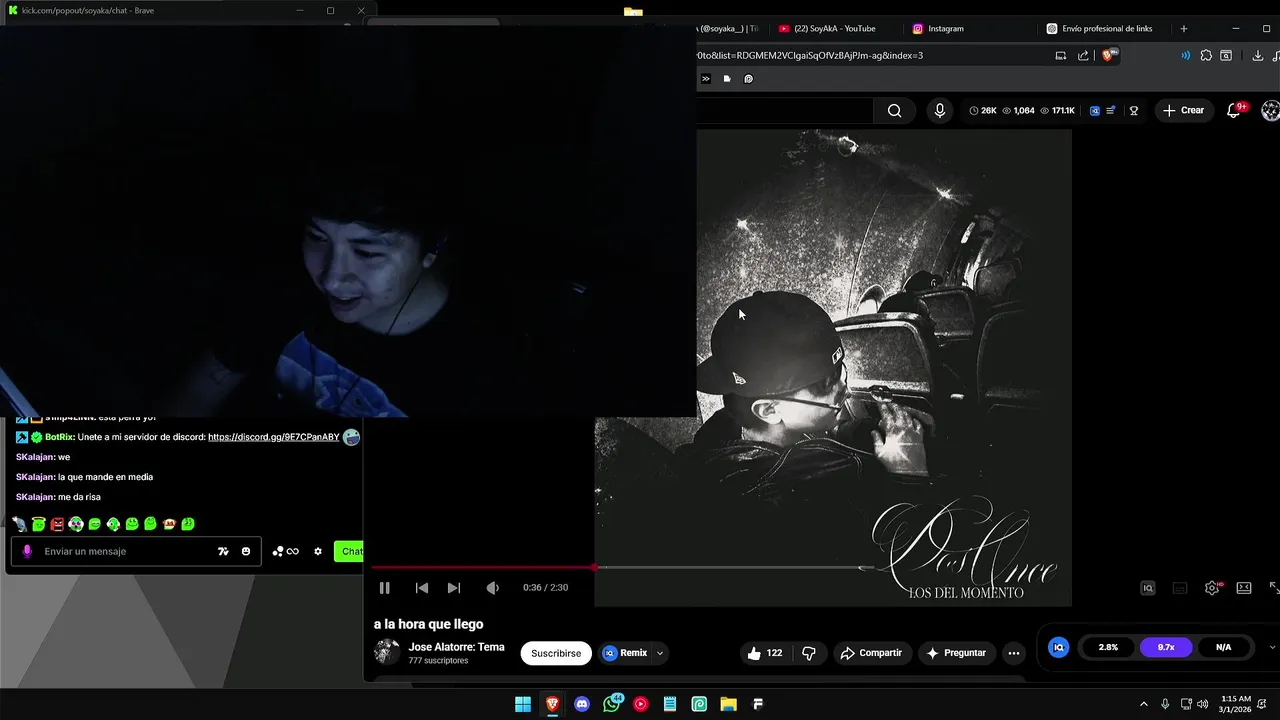The height and width of the screenshot is (720, 1280).
Task: Dislike the video
Action: (809, 653)
